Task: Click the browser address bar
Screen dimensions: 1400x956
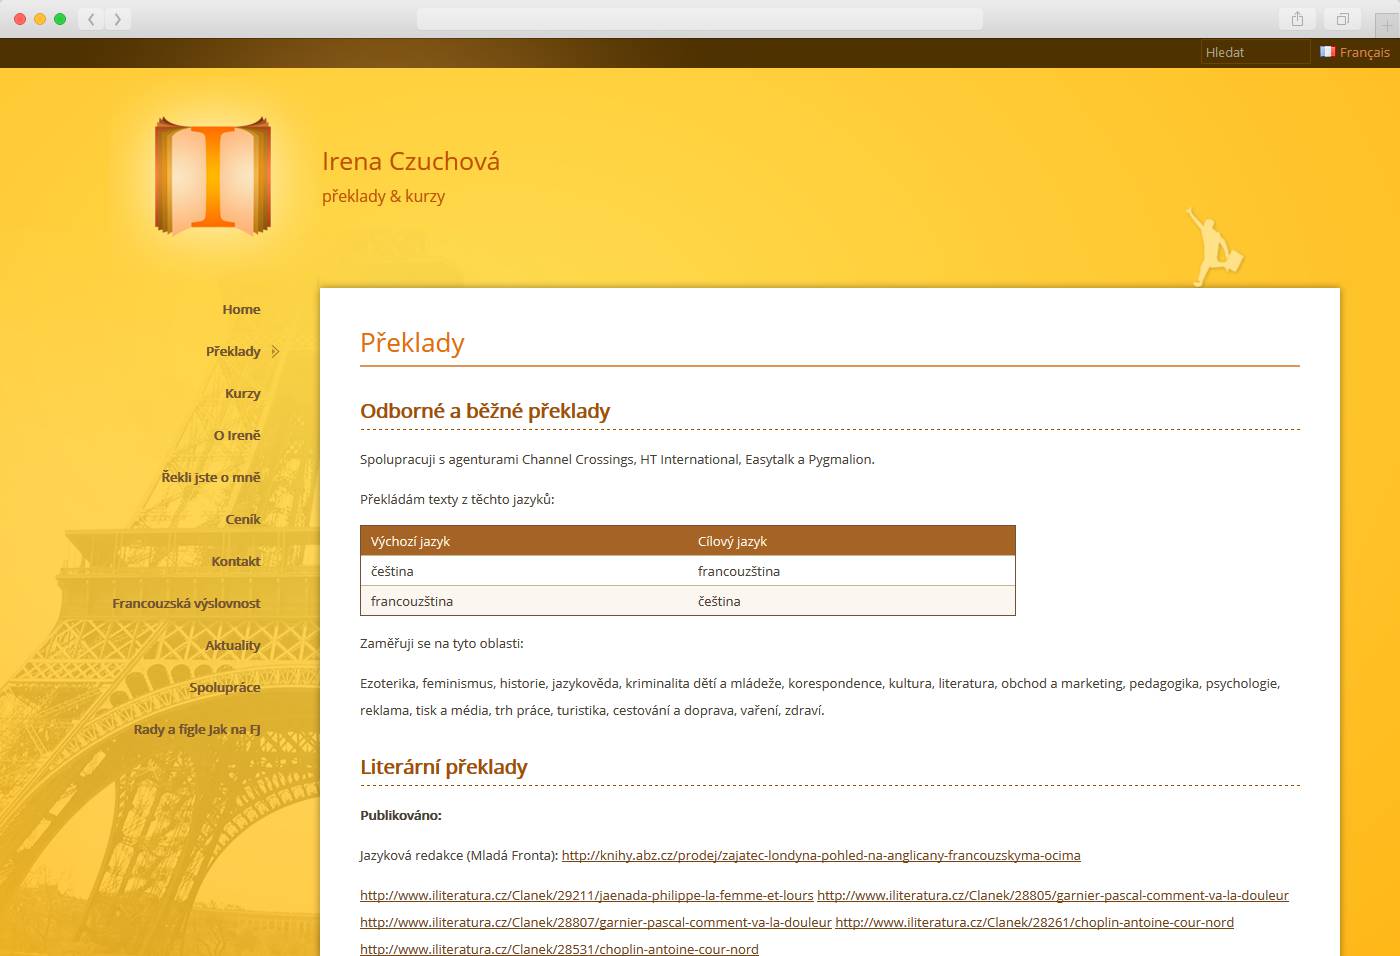Action: pyautogui.click(x=699, y=19)
